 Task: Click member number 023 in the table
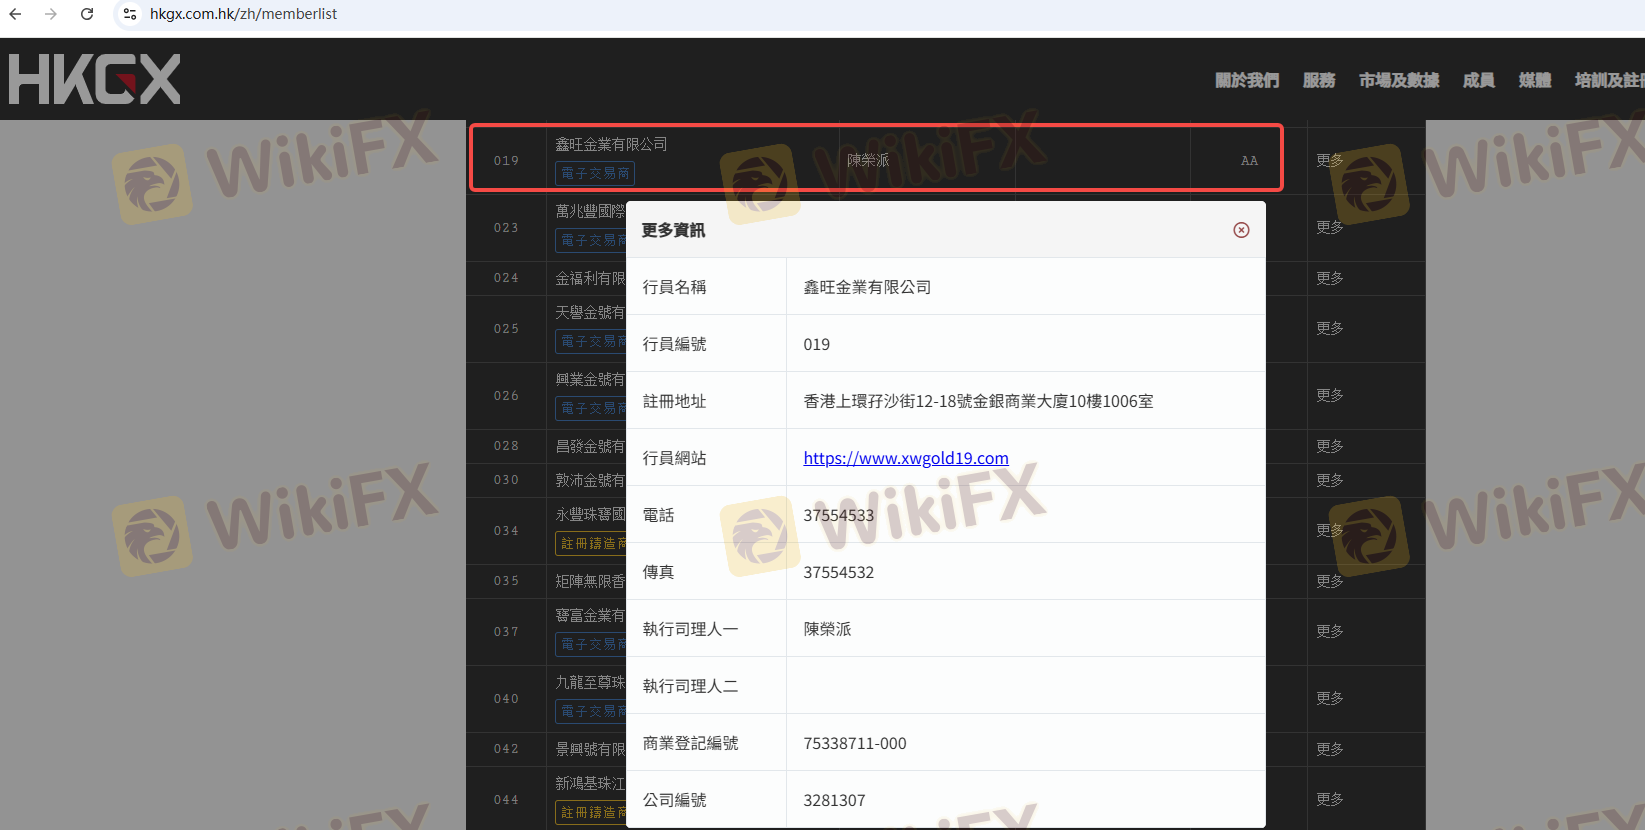click(x=506, y=228)
